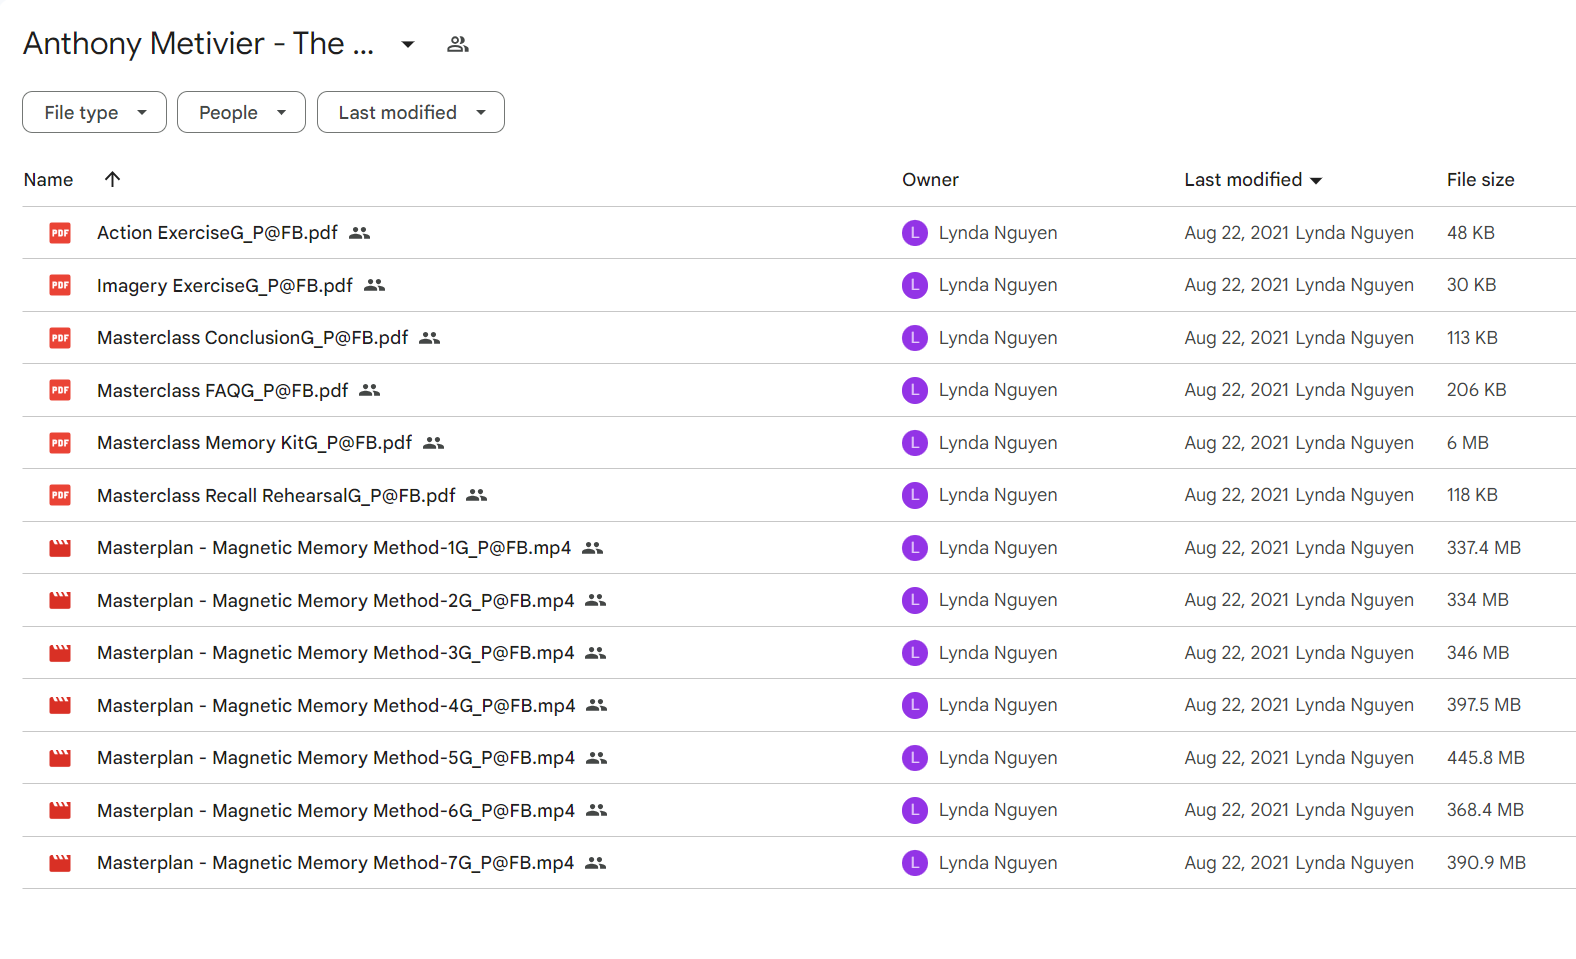Viewport: 1576px width, 959px height.
Task: Select Masterplan - Magnetic Memory Method-7G_P@FB.mp4
Action: pos(336,863)
